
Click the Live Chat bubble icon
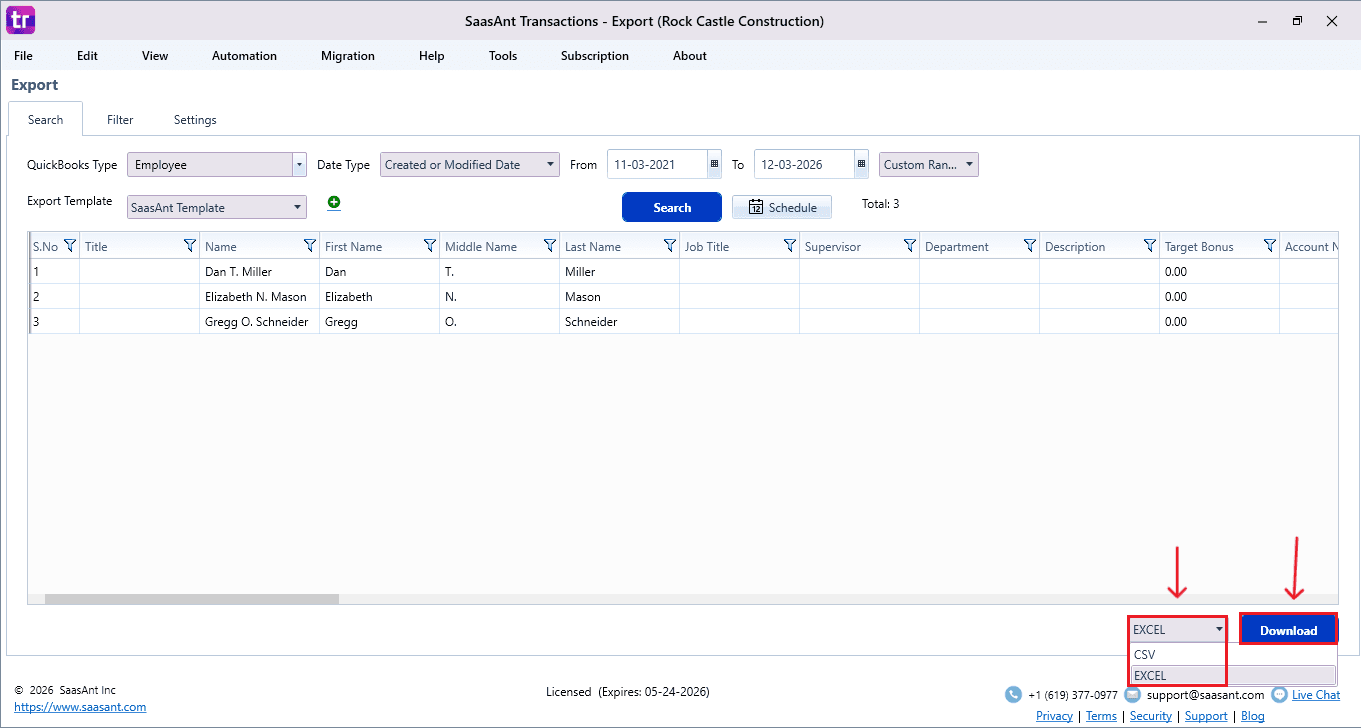click(x=1279, y=695)
